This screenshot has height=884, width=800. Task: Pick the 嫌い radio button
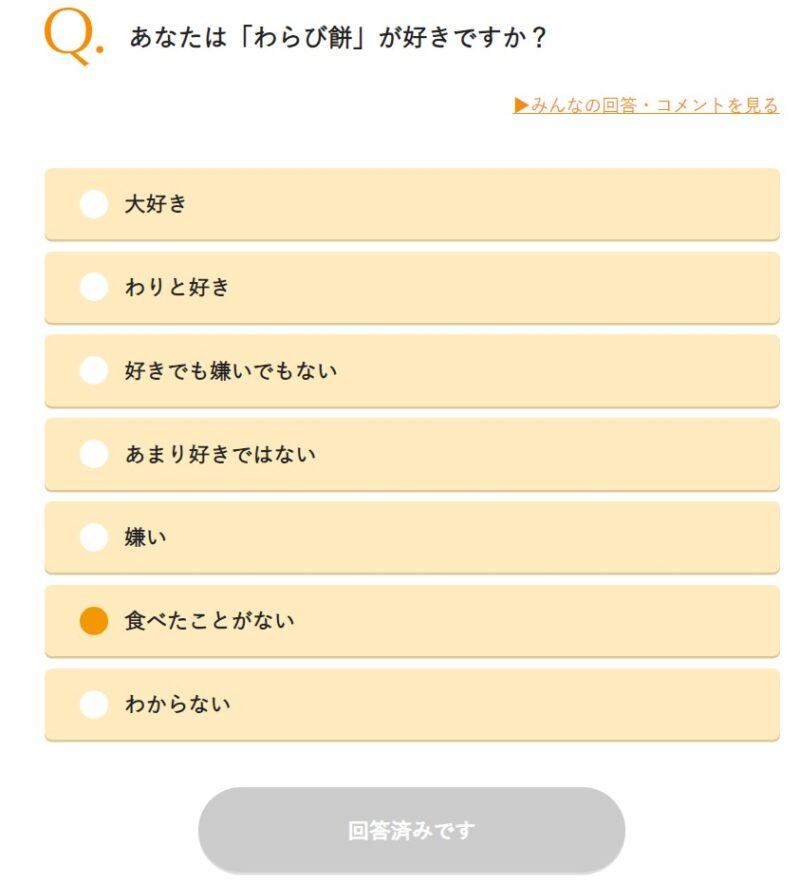(x=94, y=537)
